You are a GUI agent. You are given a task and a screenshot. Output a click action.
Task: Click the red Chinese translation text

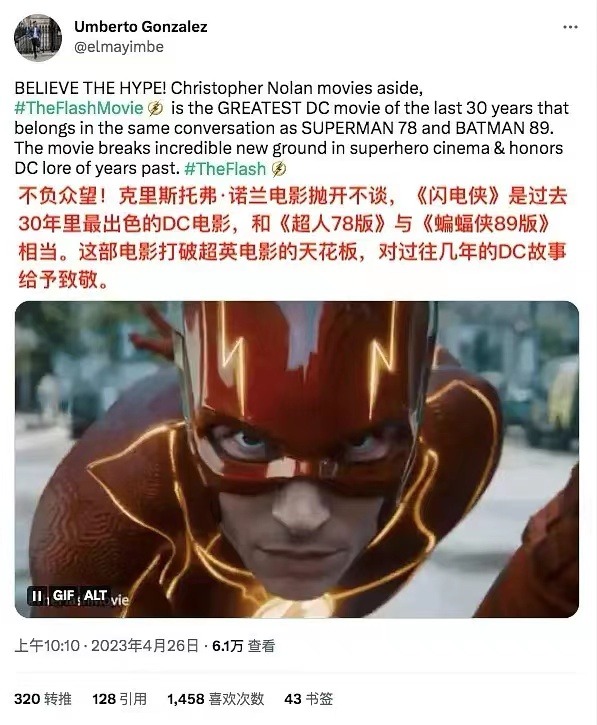[293, 238]
